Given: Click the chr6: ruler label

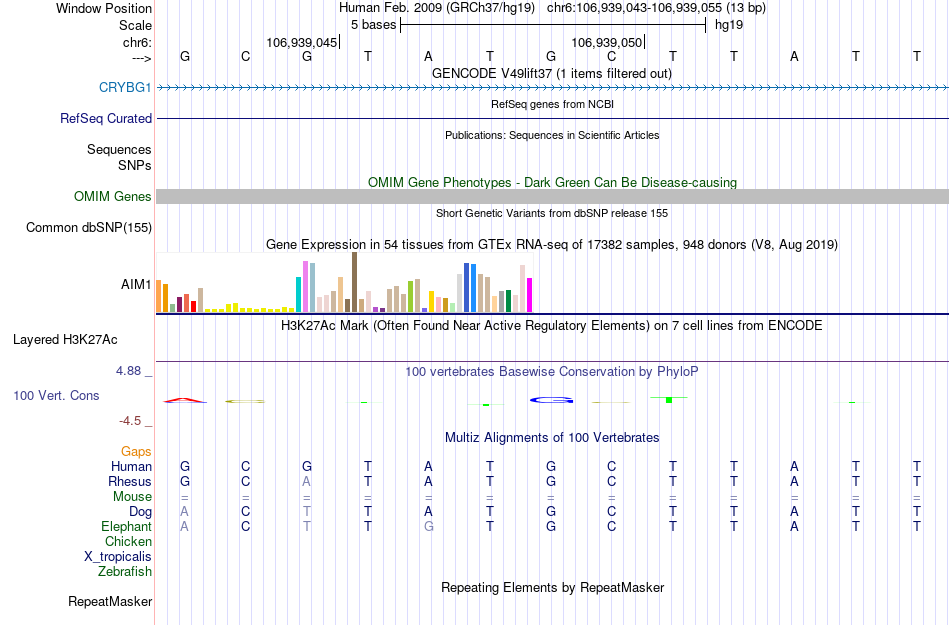Looking at the screenshot, I should point(137,42).
